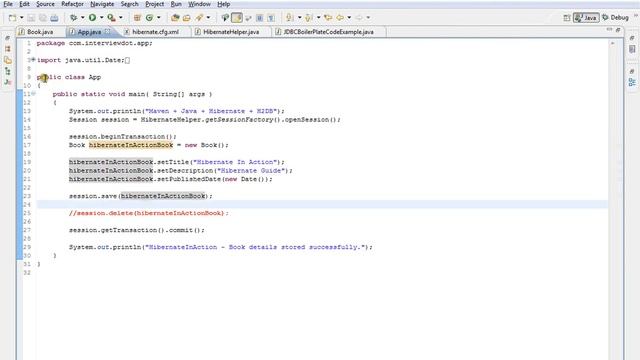The width and height of the screenshot is (640, 360).
Task: Switch to the Debug perspective
Action: [615, 18]
